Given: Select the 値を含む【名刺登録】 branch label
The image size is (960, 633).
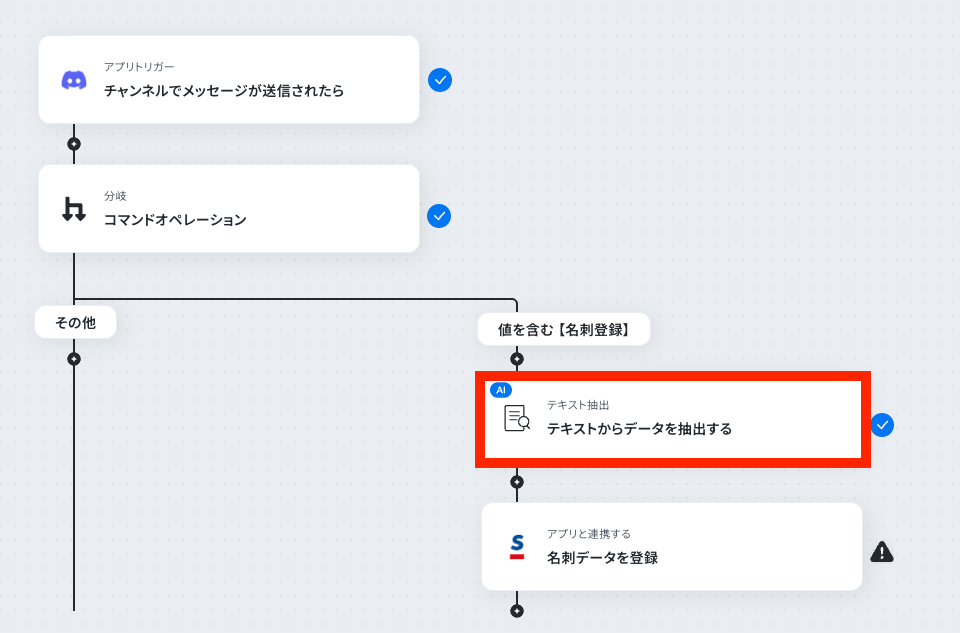Looking at the screenshot, I should coord(564,329).
